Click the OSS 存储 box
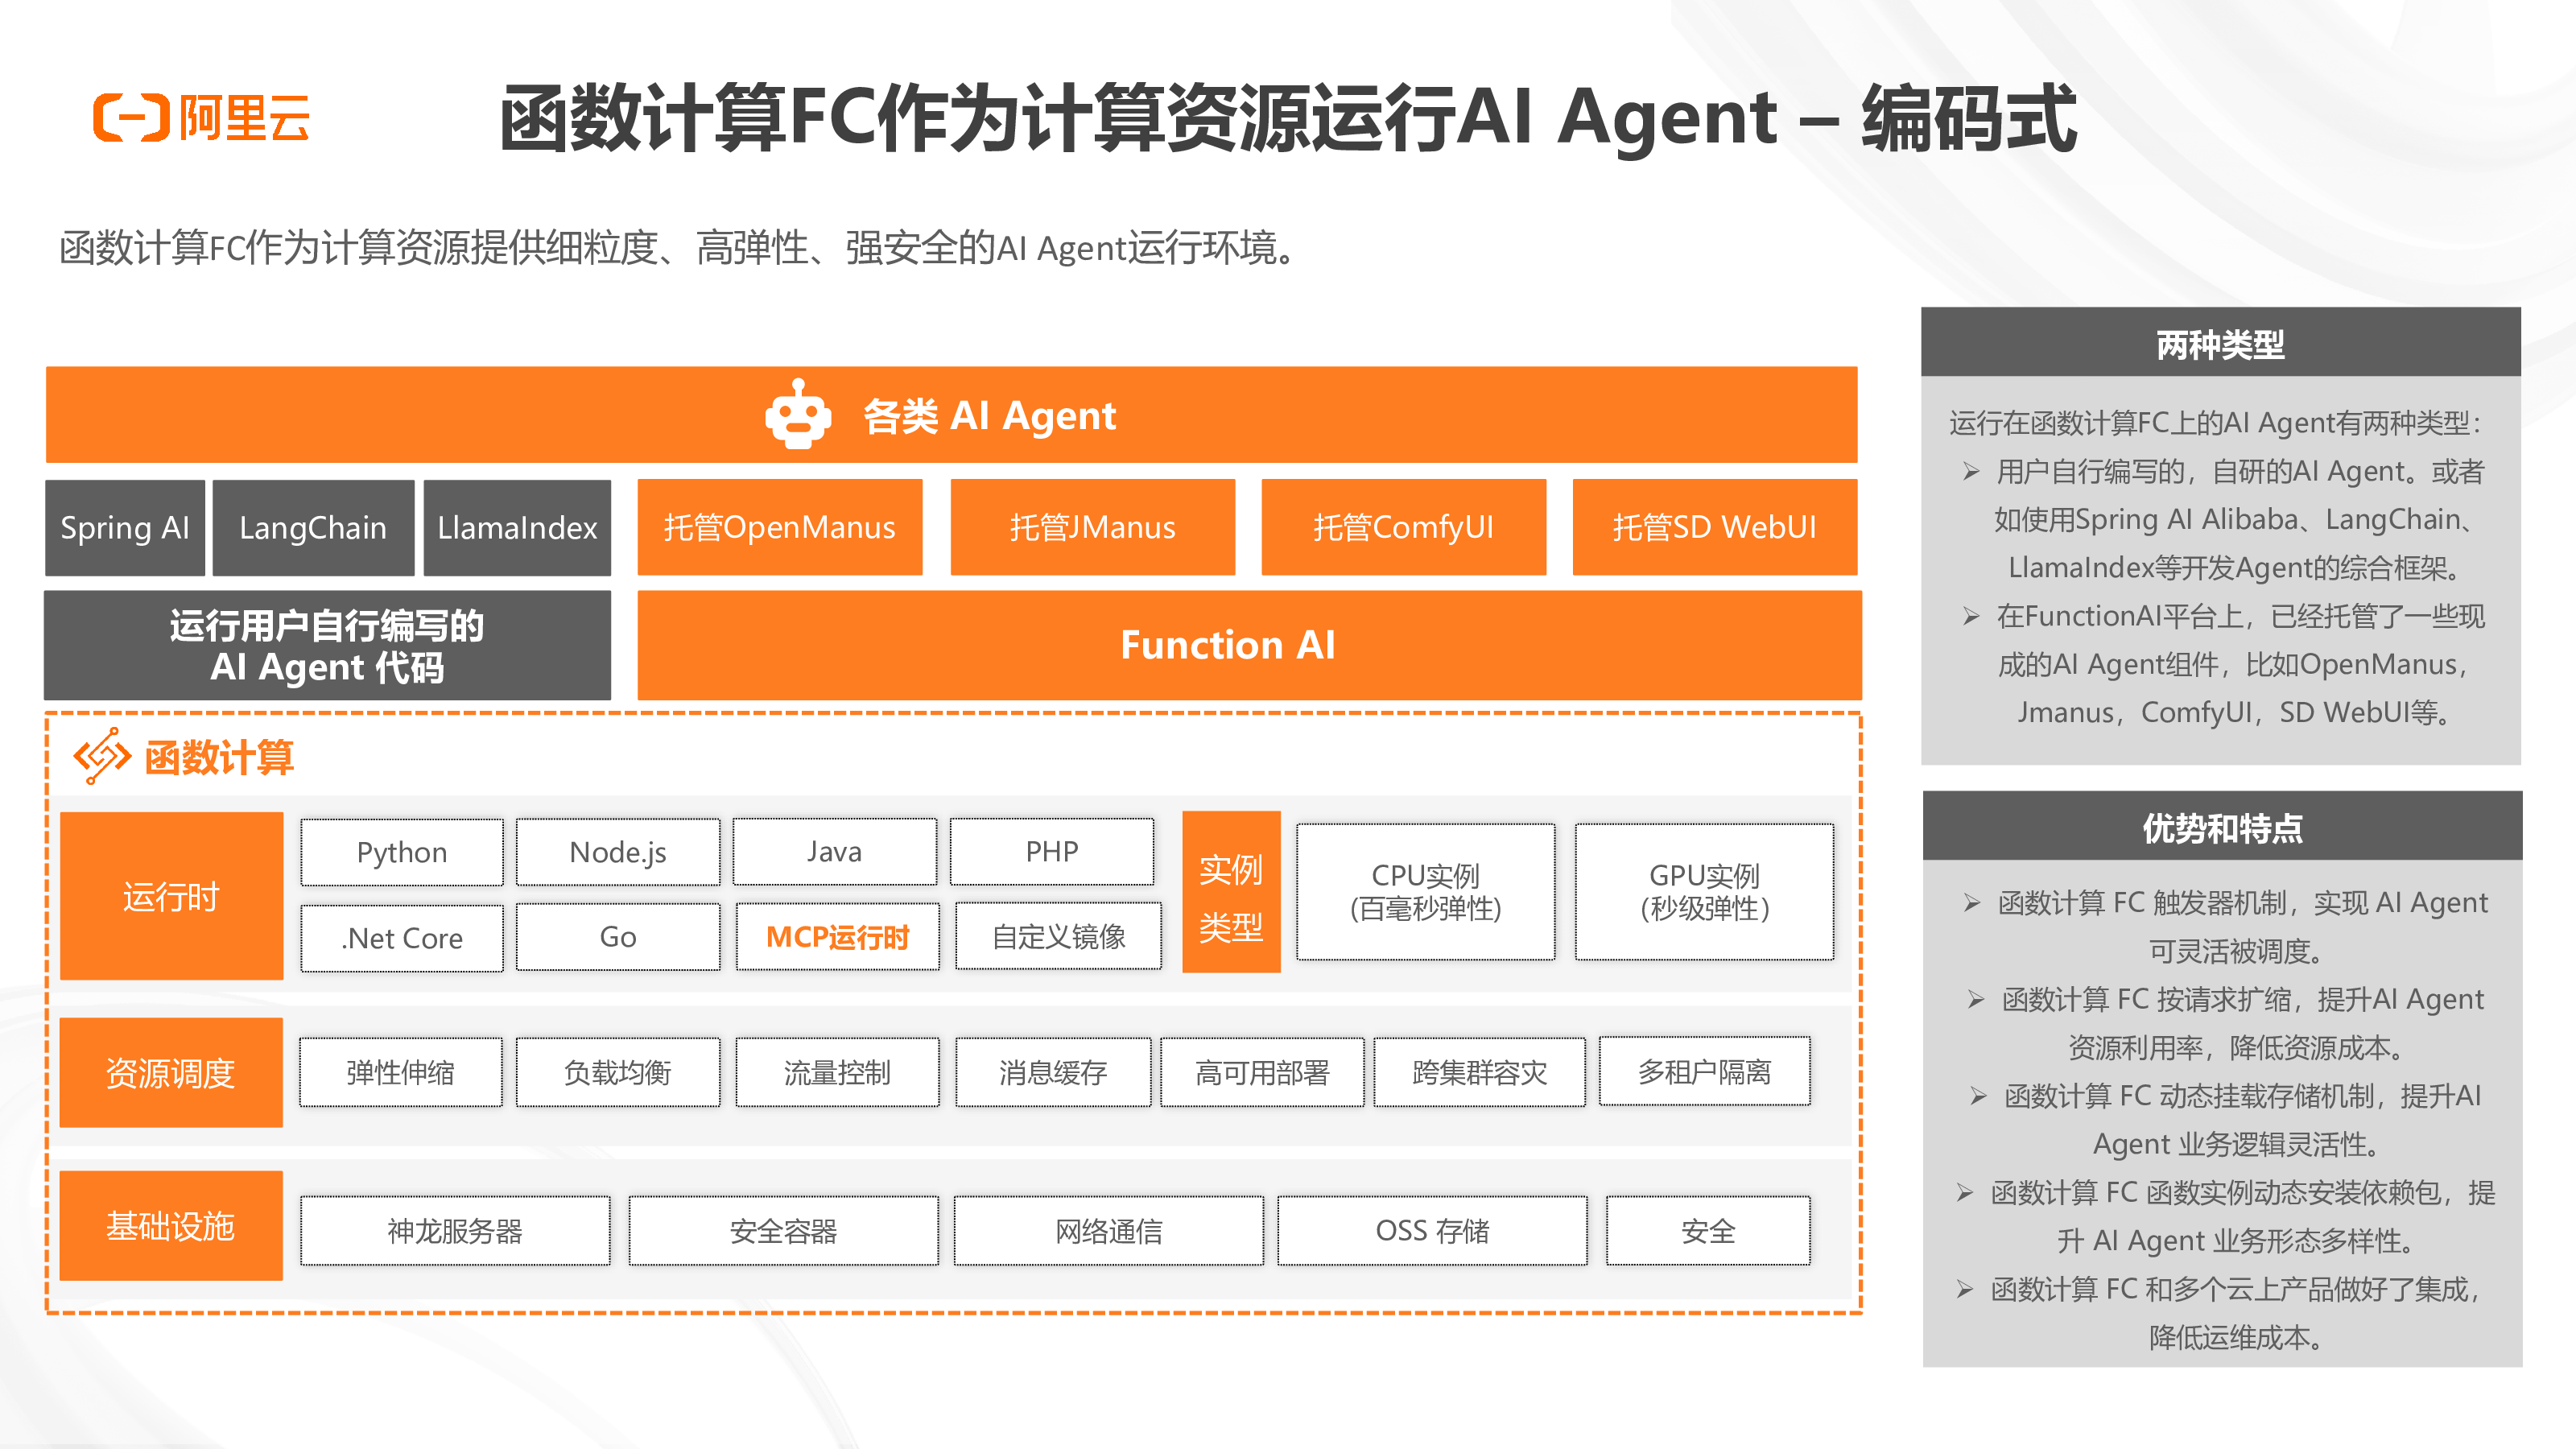 [1433, 1231]
